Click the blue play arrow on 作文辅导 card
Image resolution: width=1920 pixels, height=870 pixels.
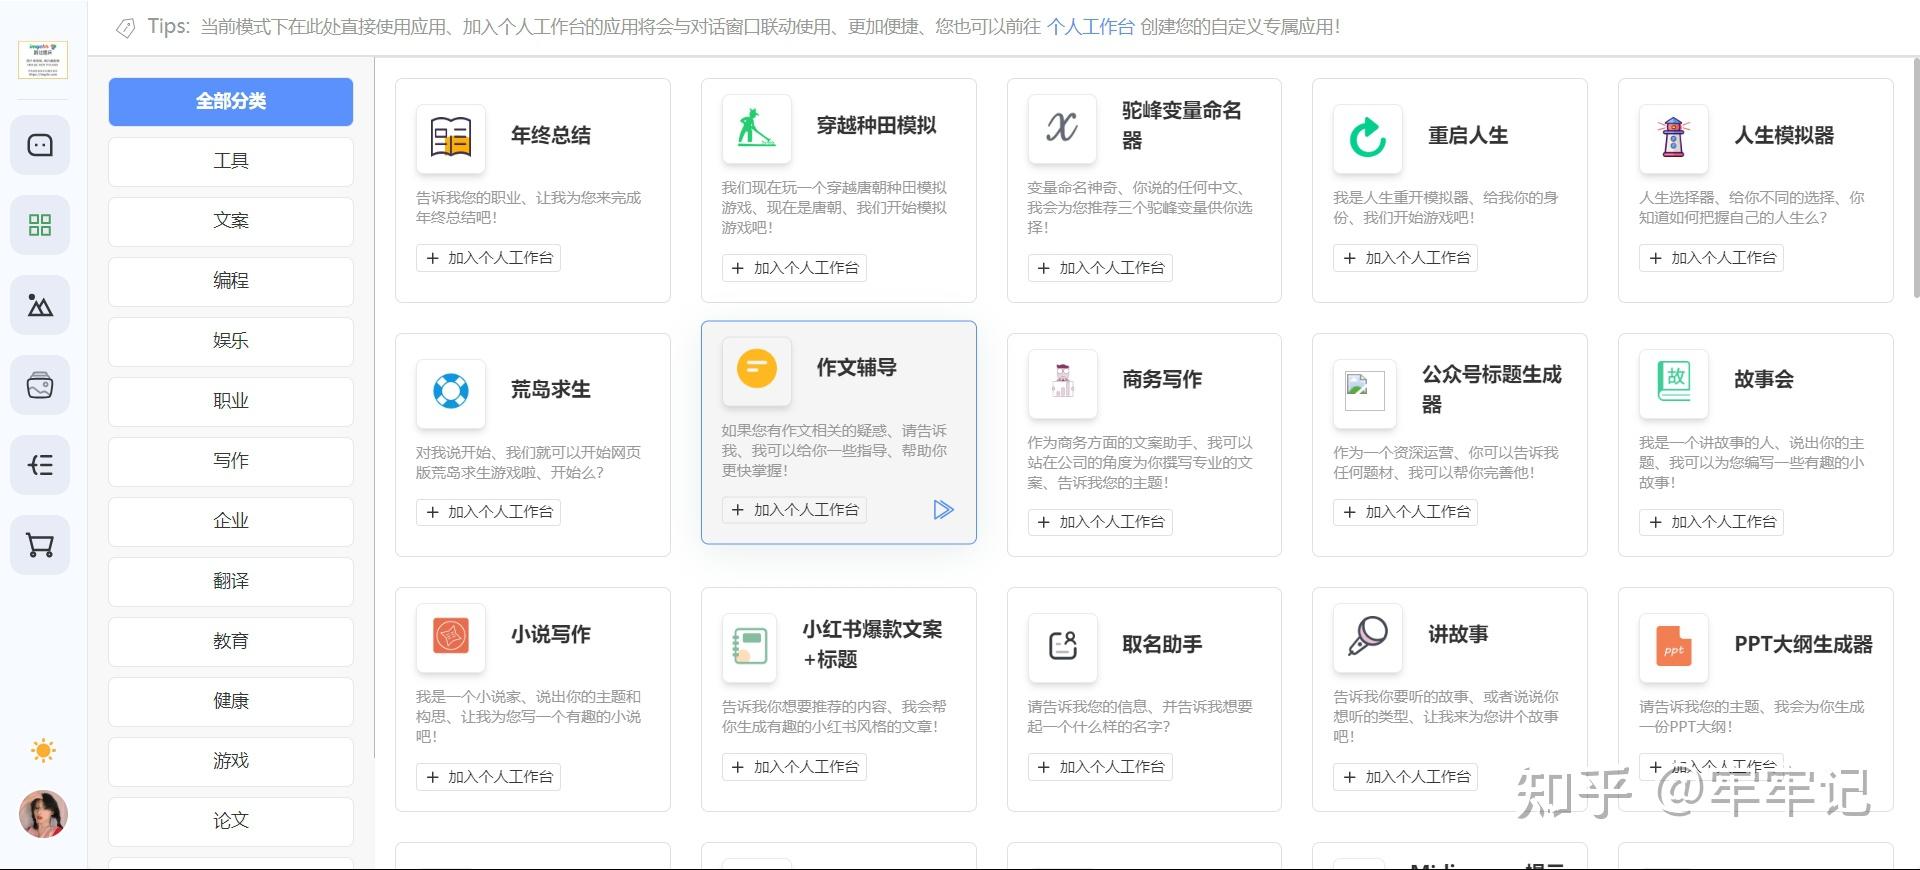click(x=943, y=510)
